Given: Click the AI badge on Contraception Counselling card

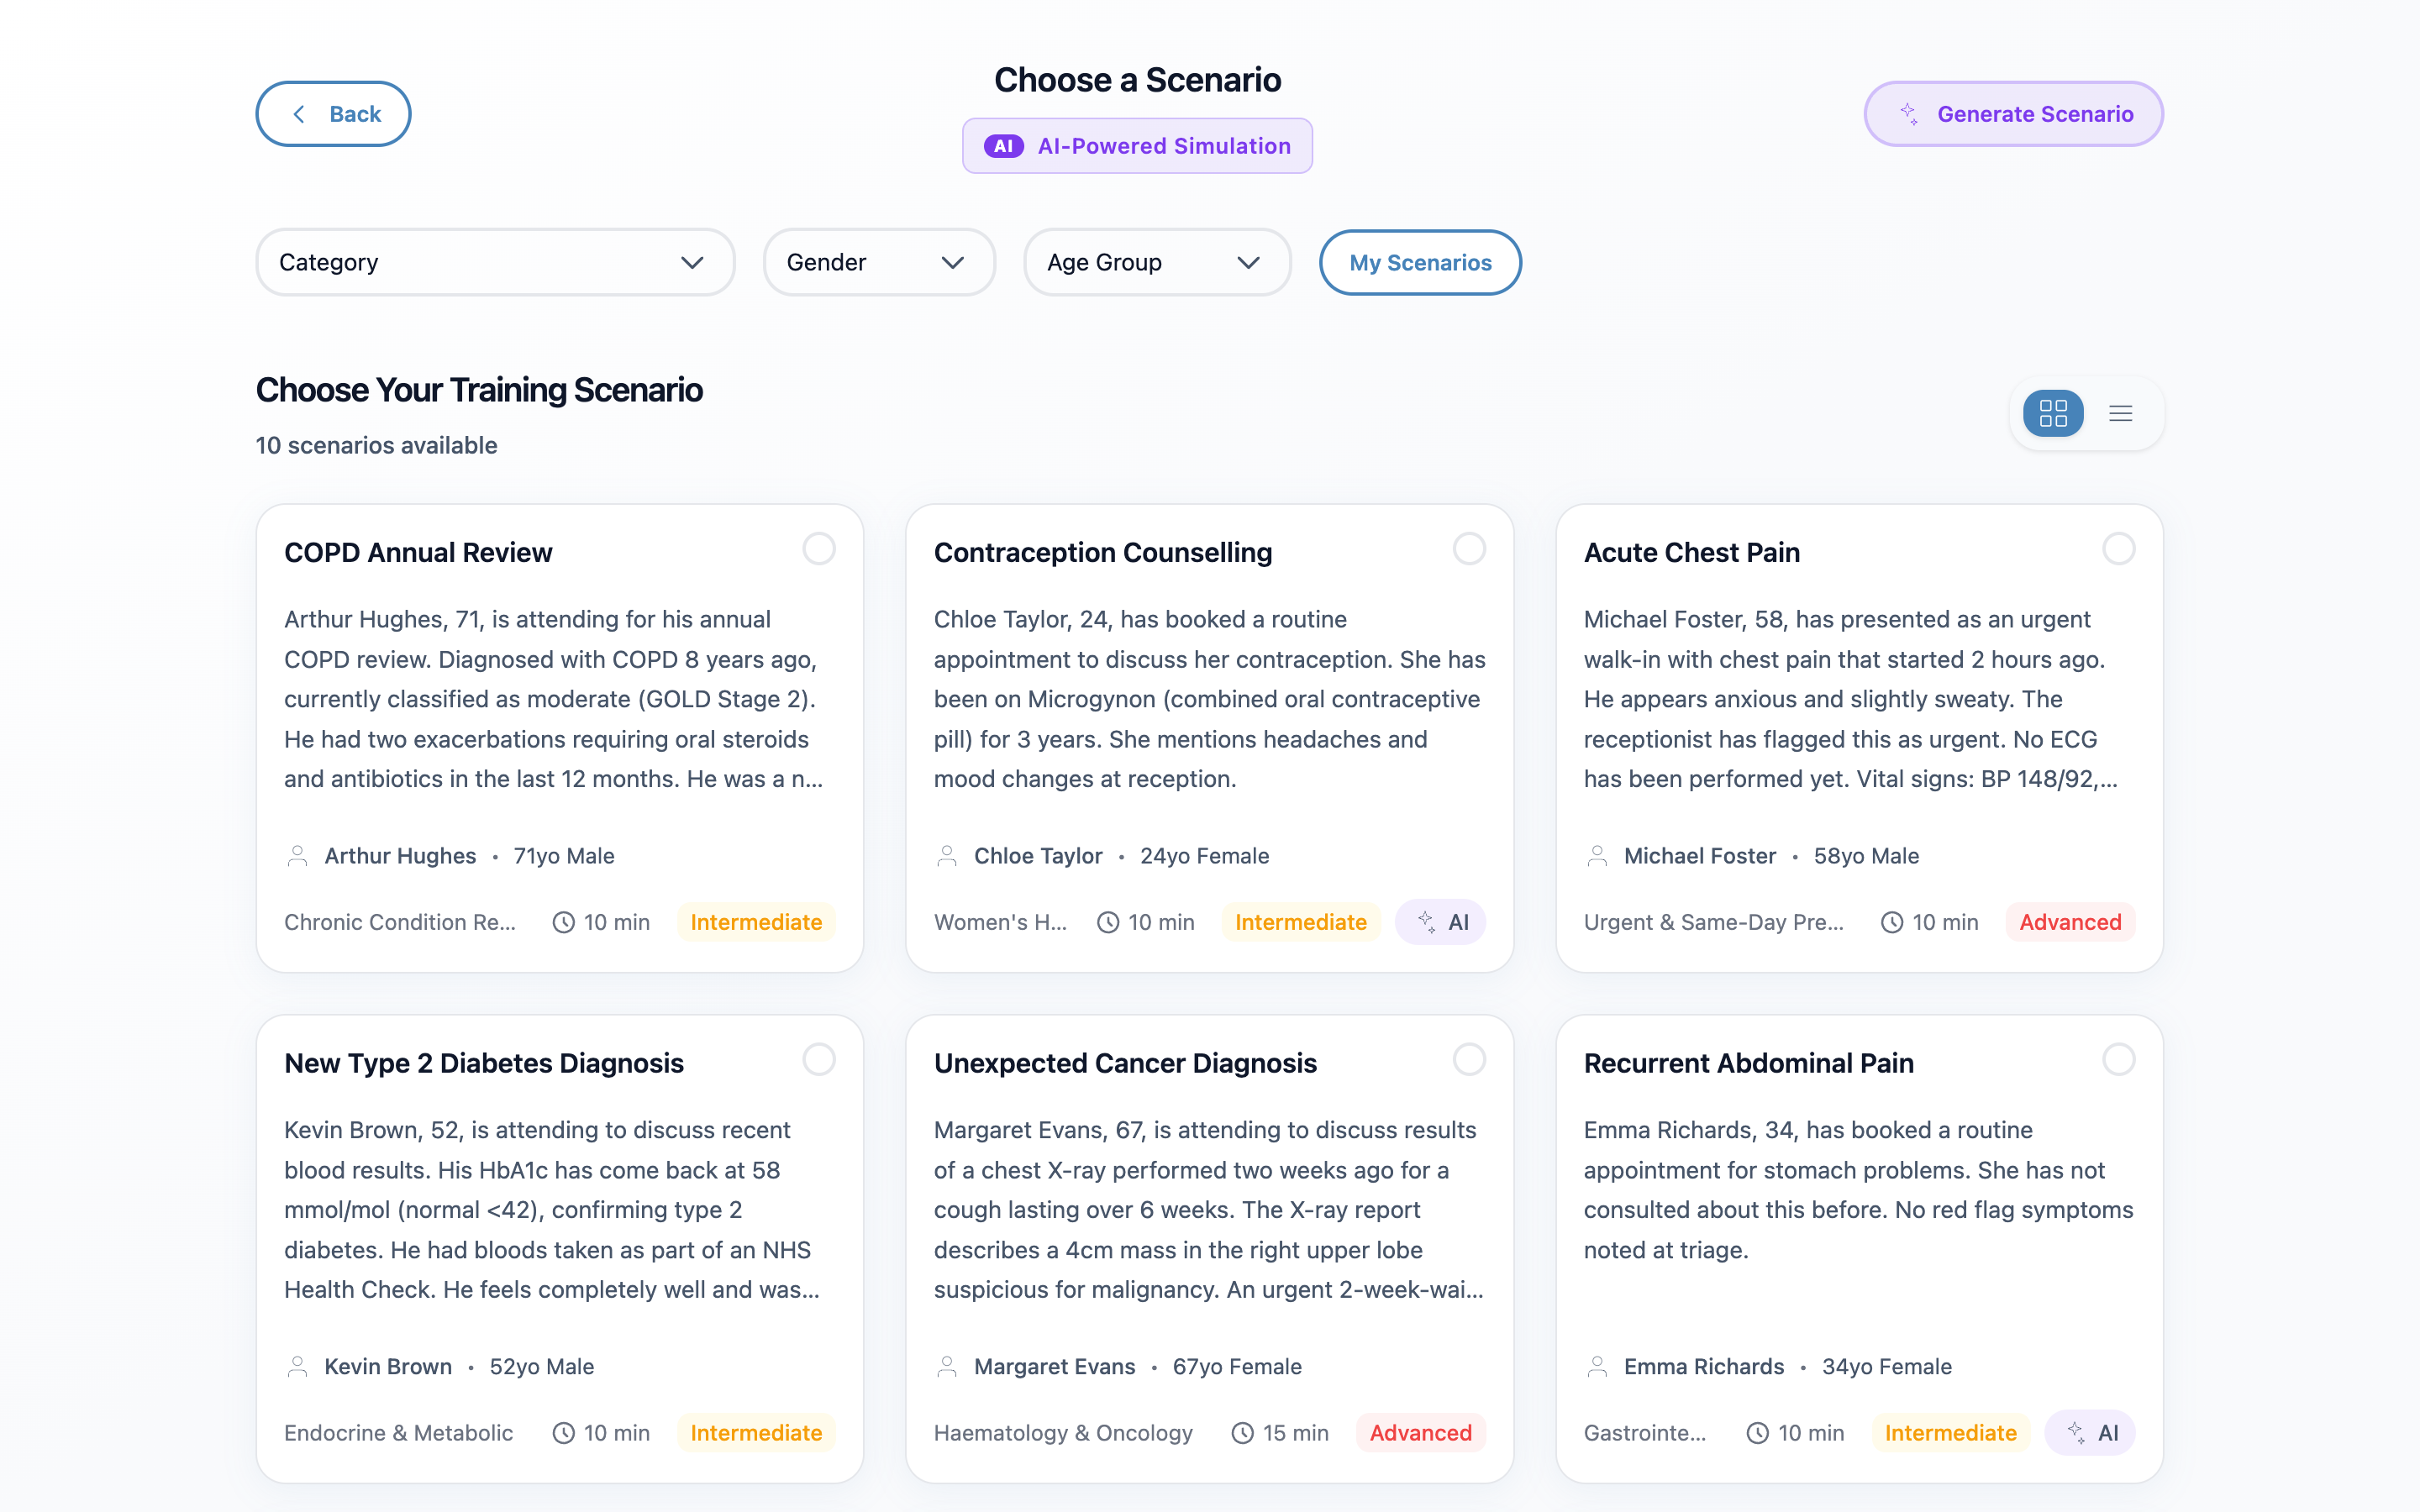Looking at the screenshot, I should (x=1441, y=922).
